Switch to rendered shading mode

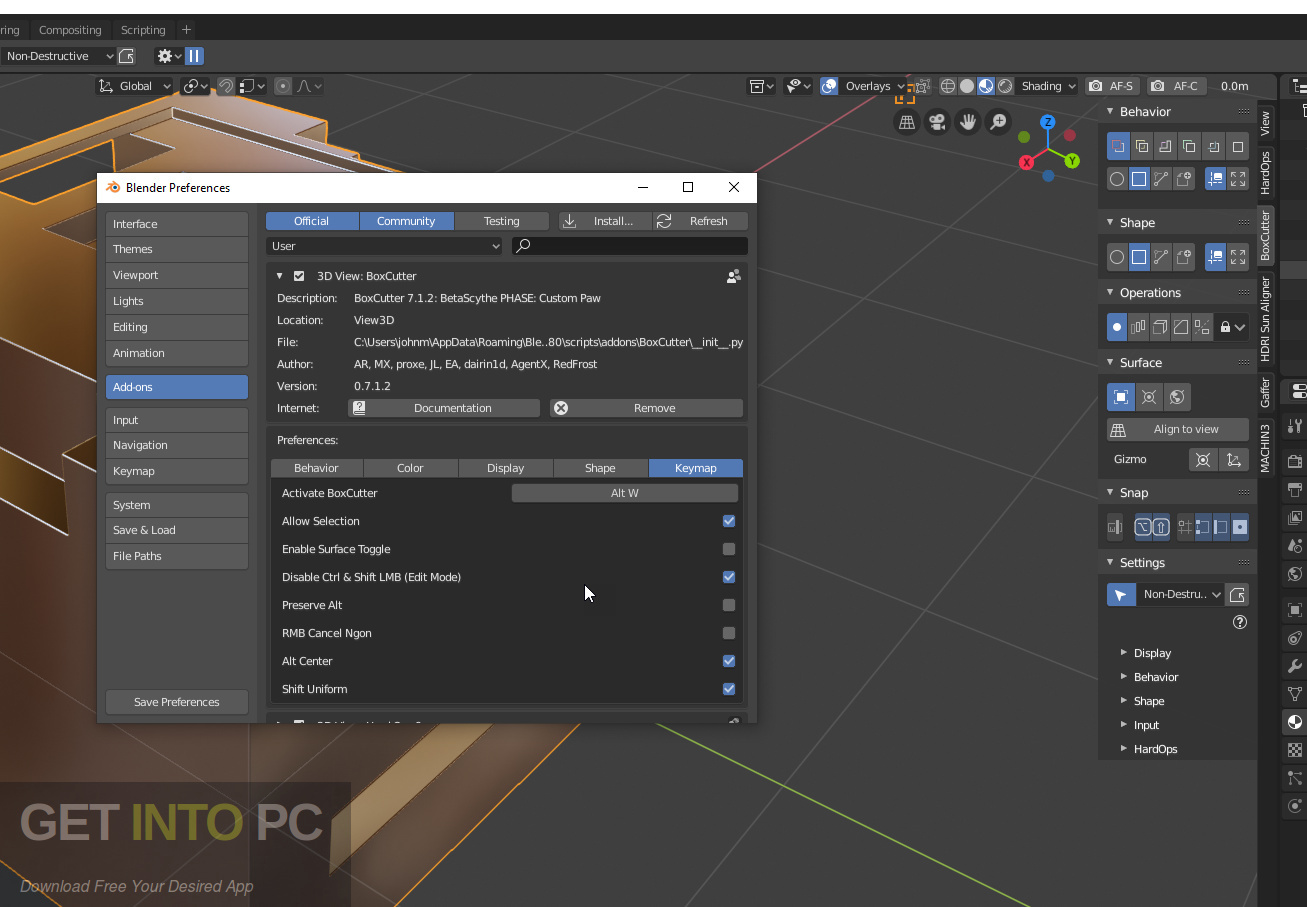(x=1005, y=86)
